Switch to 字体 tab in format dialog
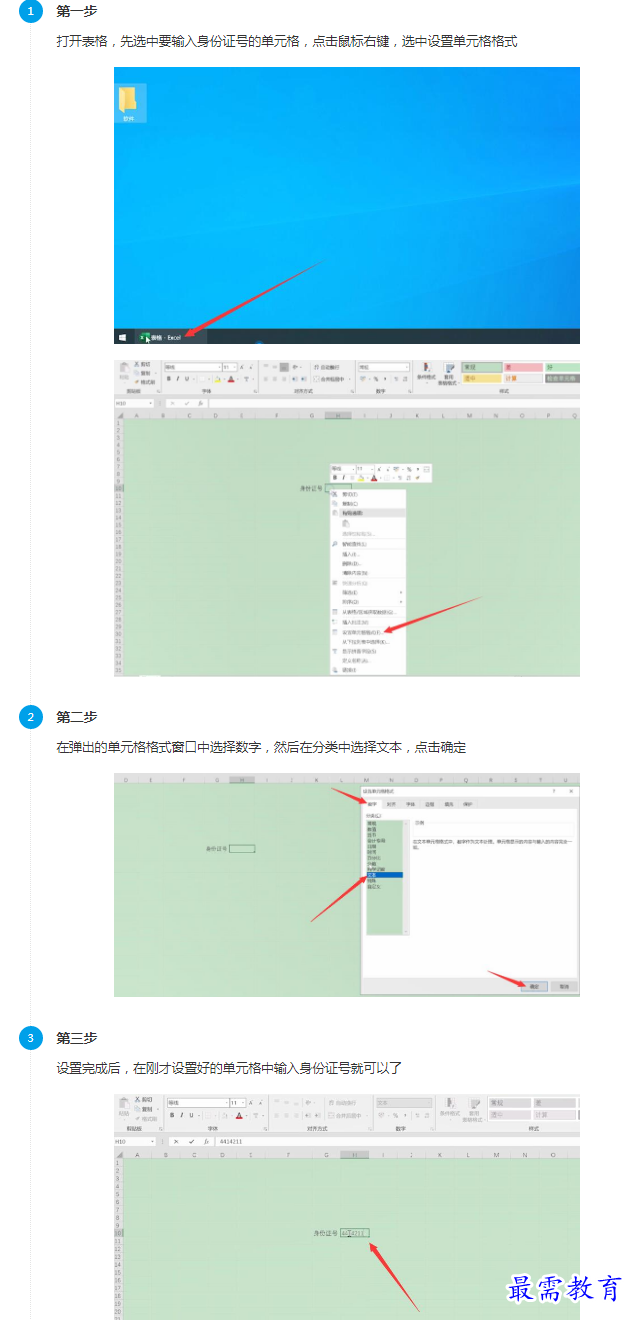The width and height of the screenshot is (630, 1320). 410,804
